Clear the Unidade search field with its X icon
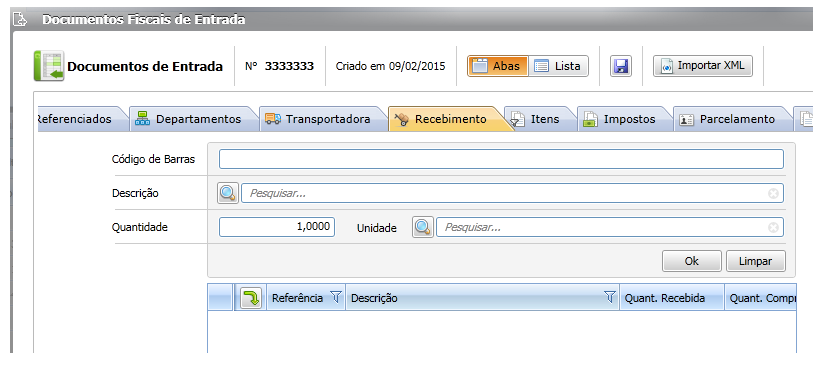Image resolution: width=821 pixels, height=367 pixels. 773,228
